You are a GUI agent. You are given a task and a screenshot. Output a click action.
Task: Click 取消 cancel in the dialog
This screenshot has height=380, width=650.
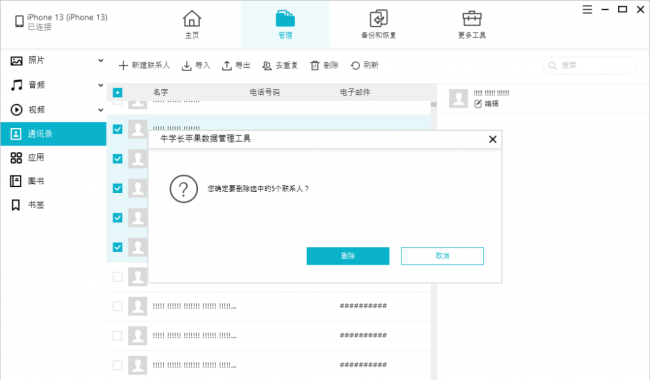click(x=442, y=256)
